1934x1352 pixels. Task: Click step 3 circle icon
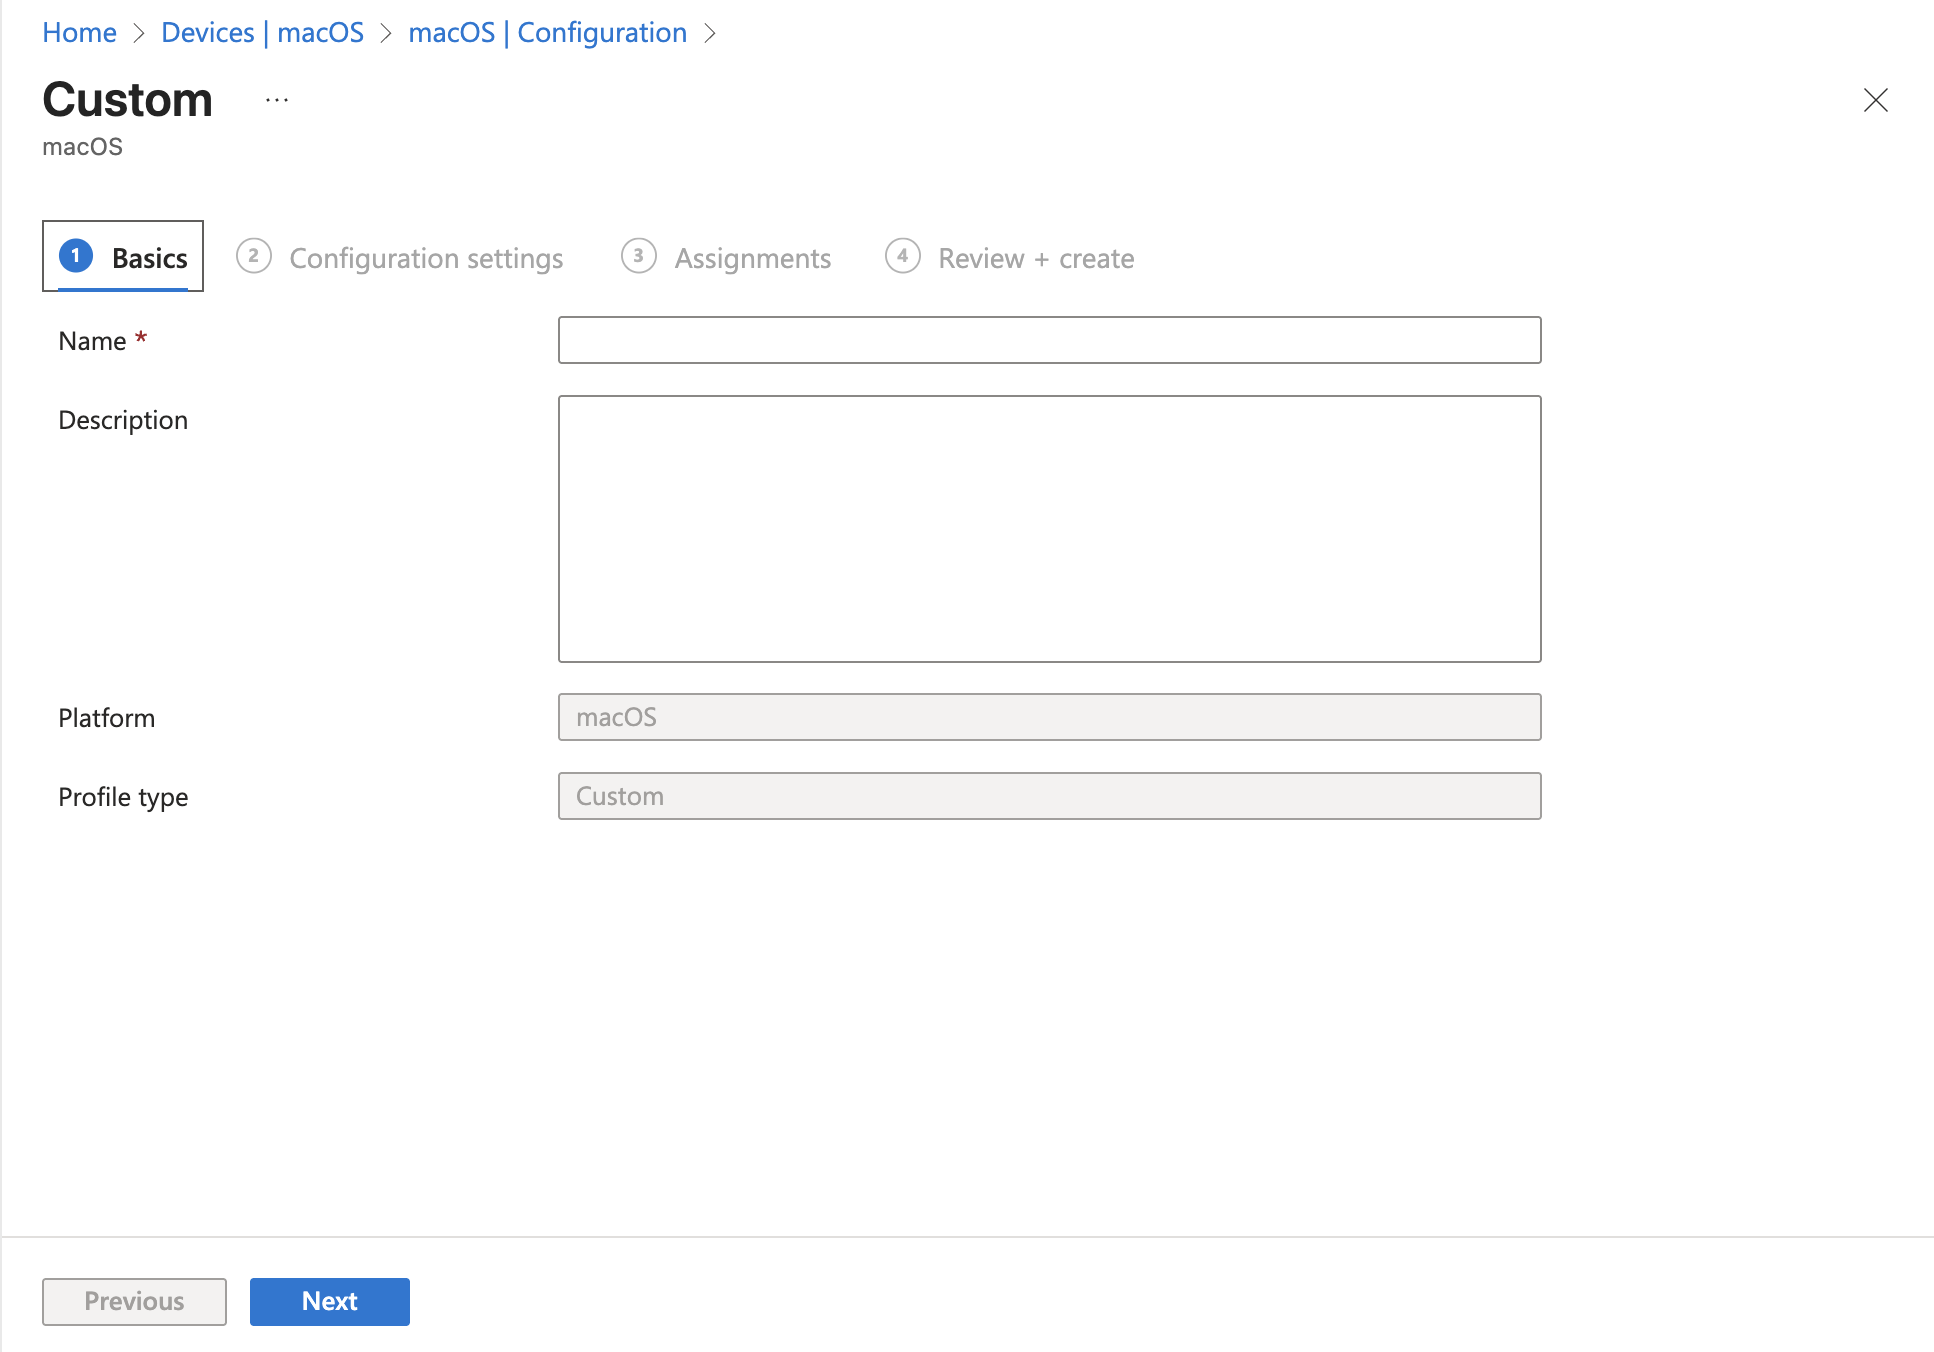[x=638, y=256]
